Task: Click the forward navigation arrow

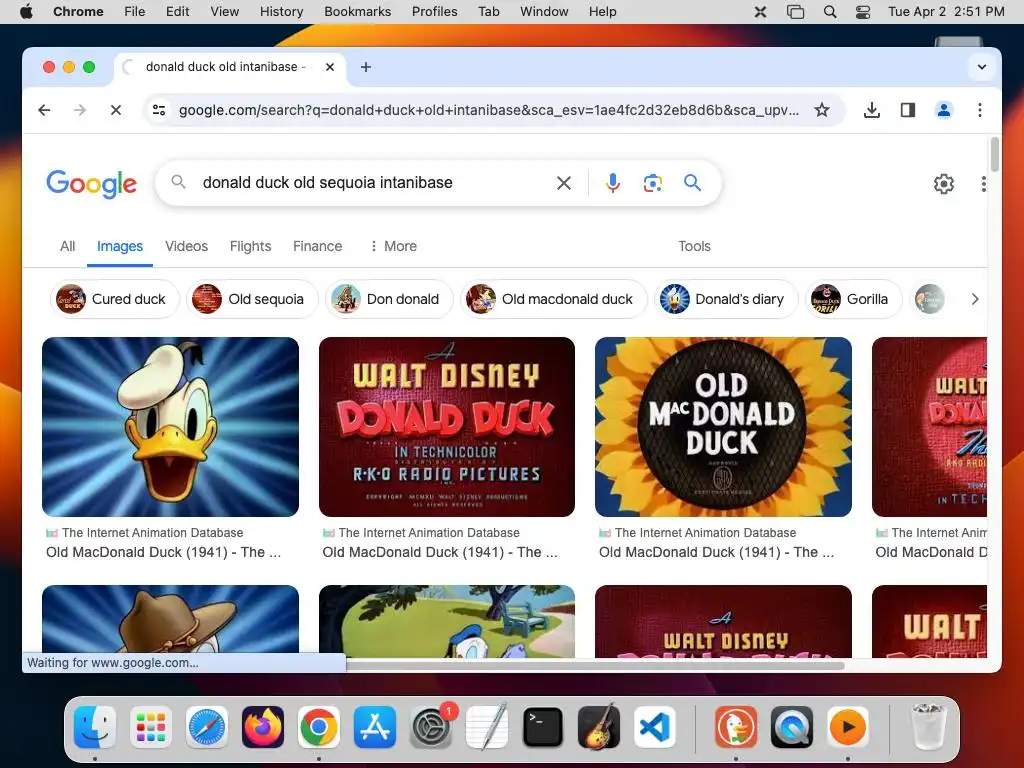Action: [x=80, y=110]
